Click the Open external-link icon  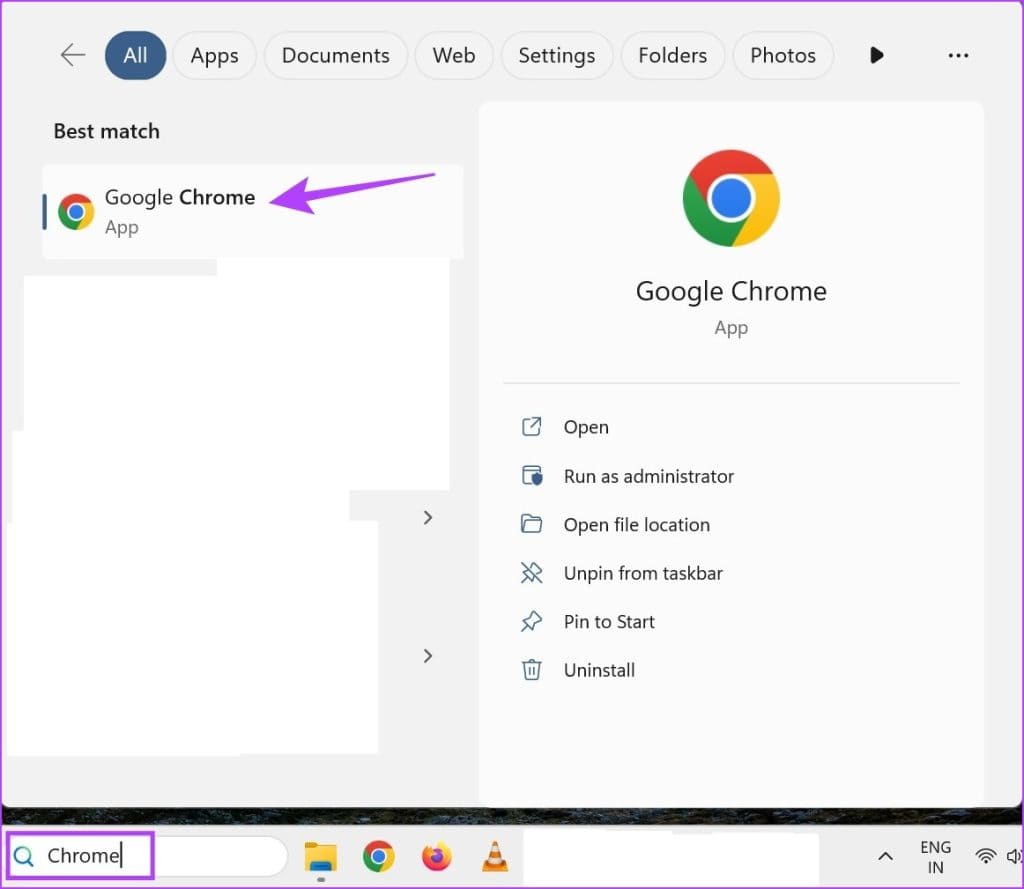pyautogui.click(x=532, y=427)
